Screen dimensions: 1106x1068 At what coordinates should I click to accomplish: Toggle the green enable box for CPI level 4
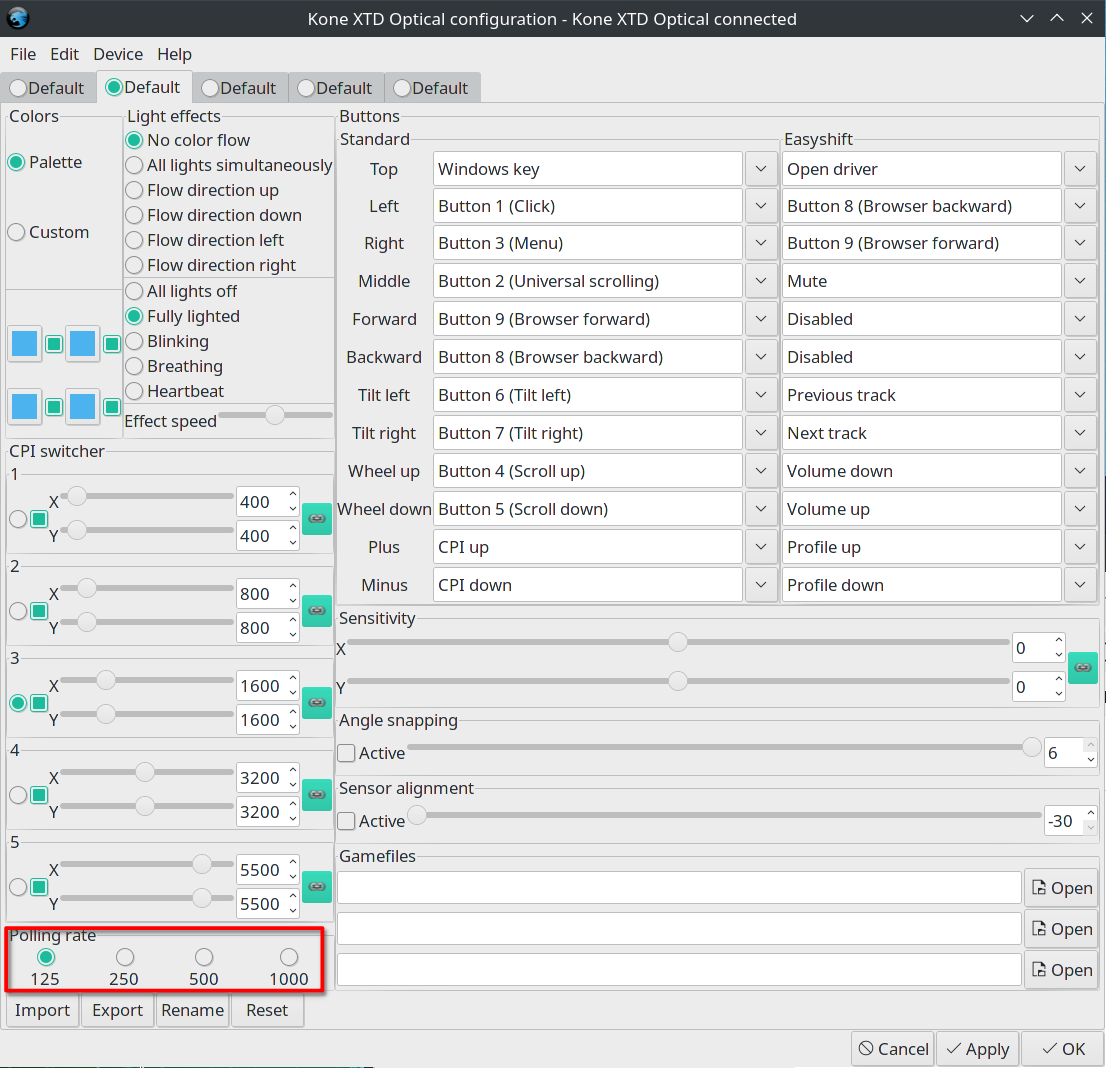[x=40, y=795]
